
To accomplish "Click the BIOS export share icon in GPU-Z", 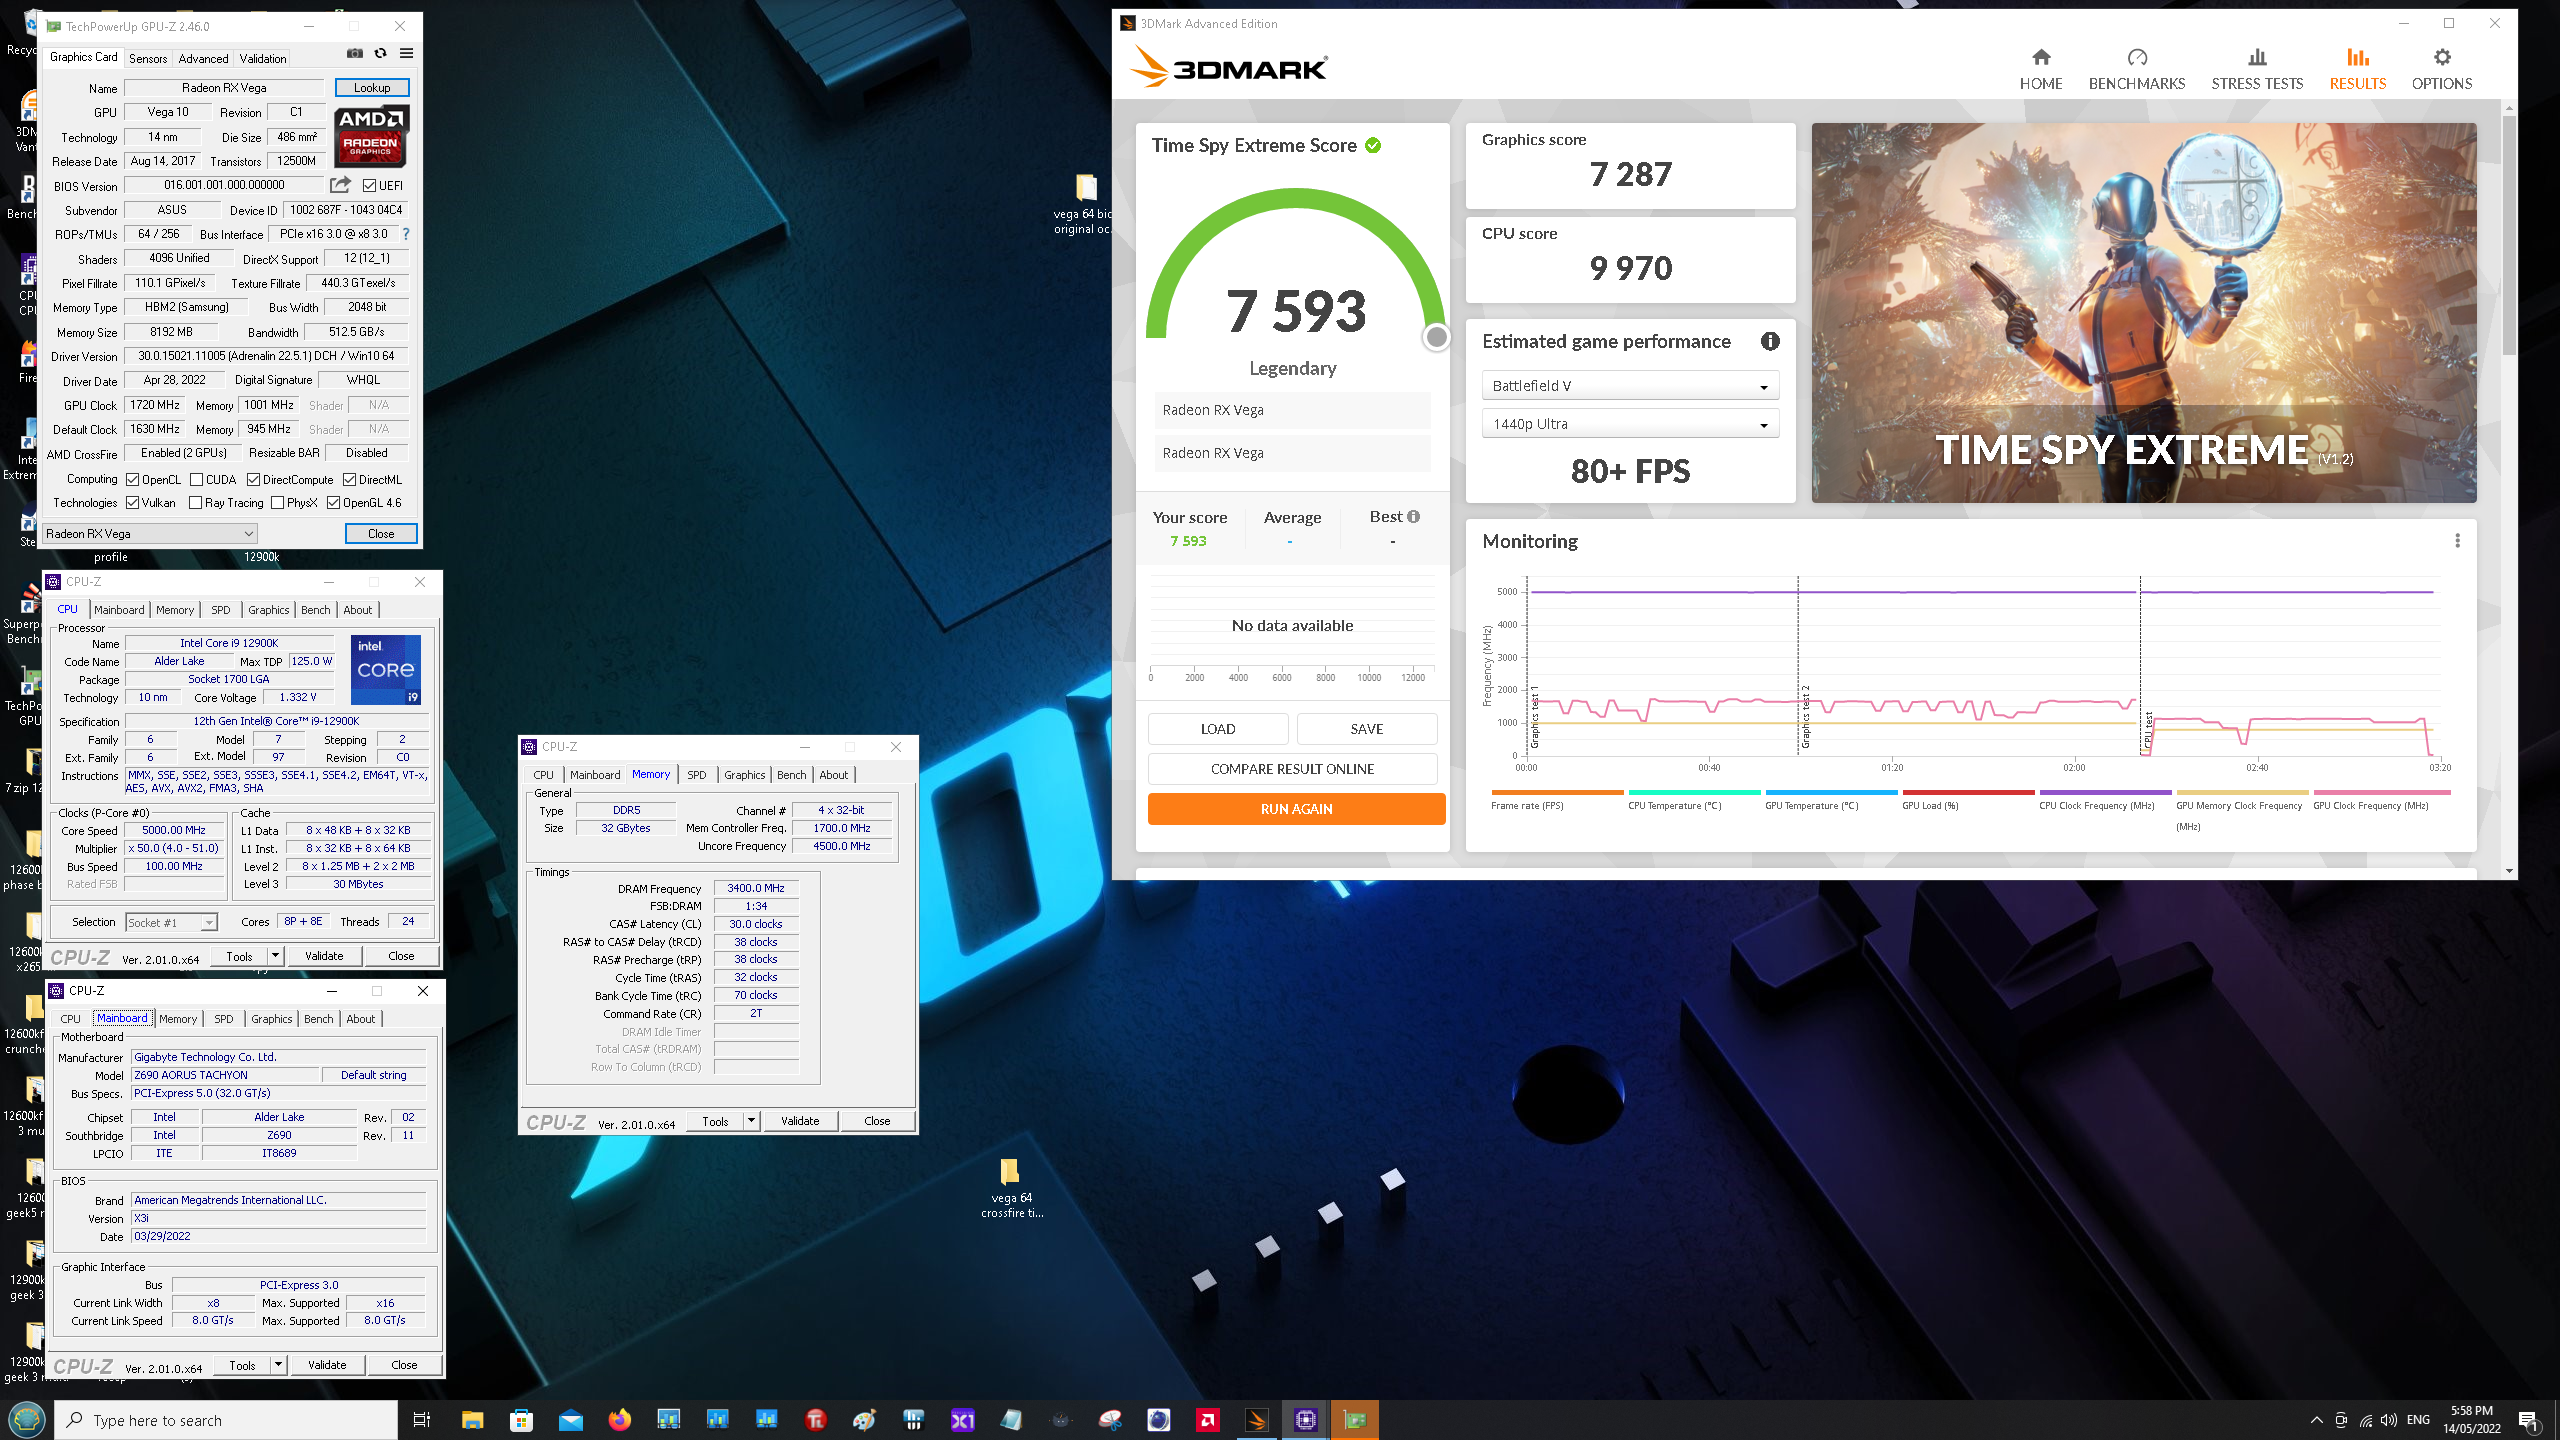I will pyautogui.click(x=340, y=185).
